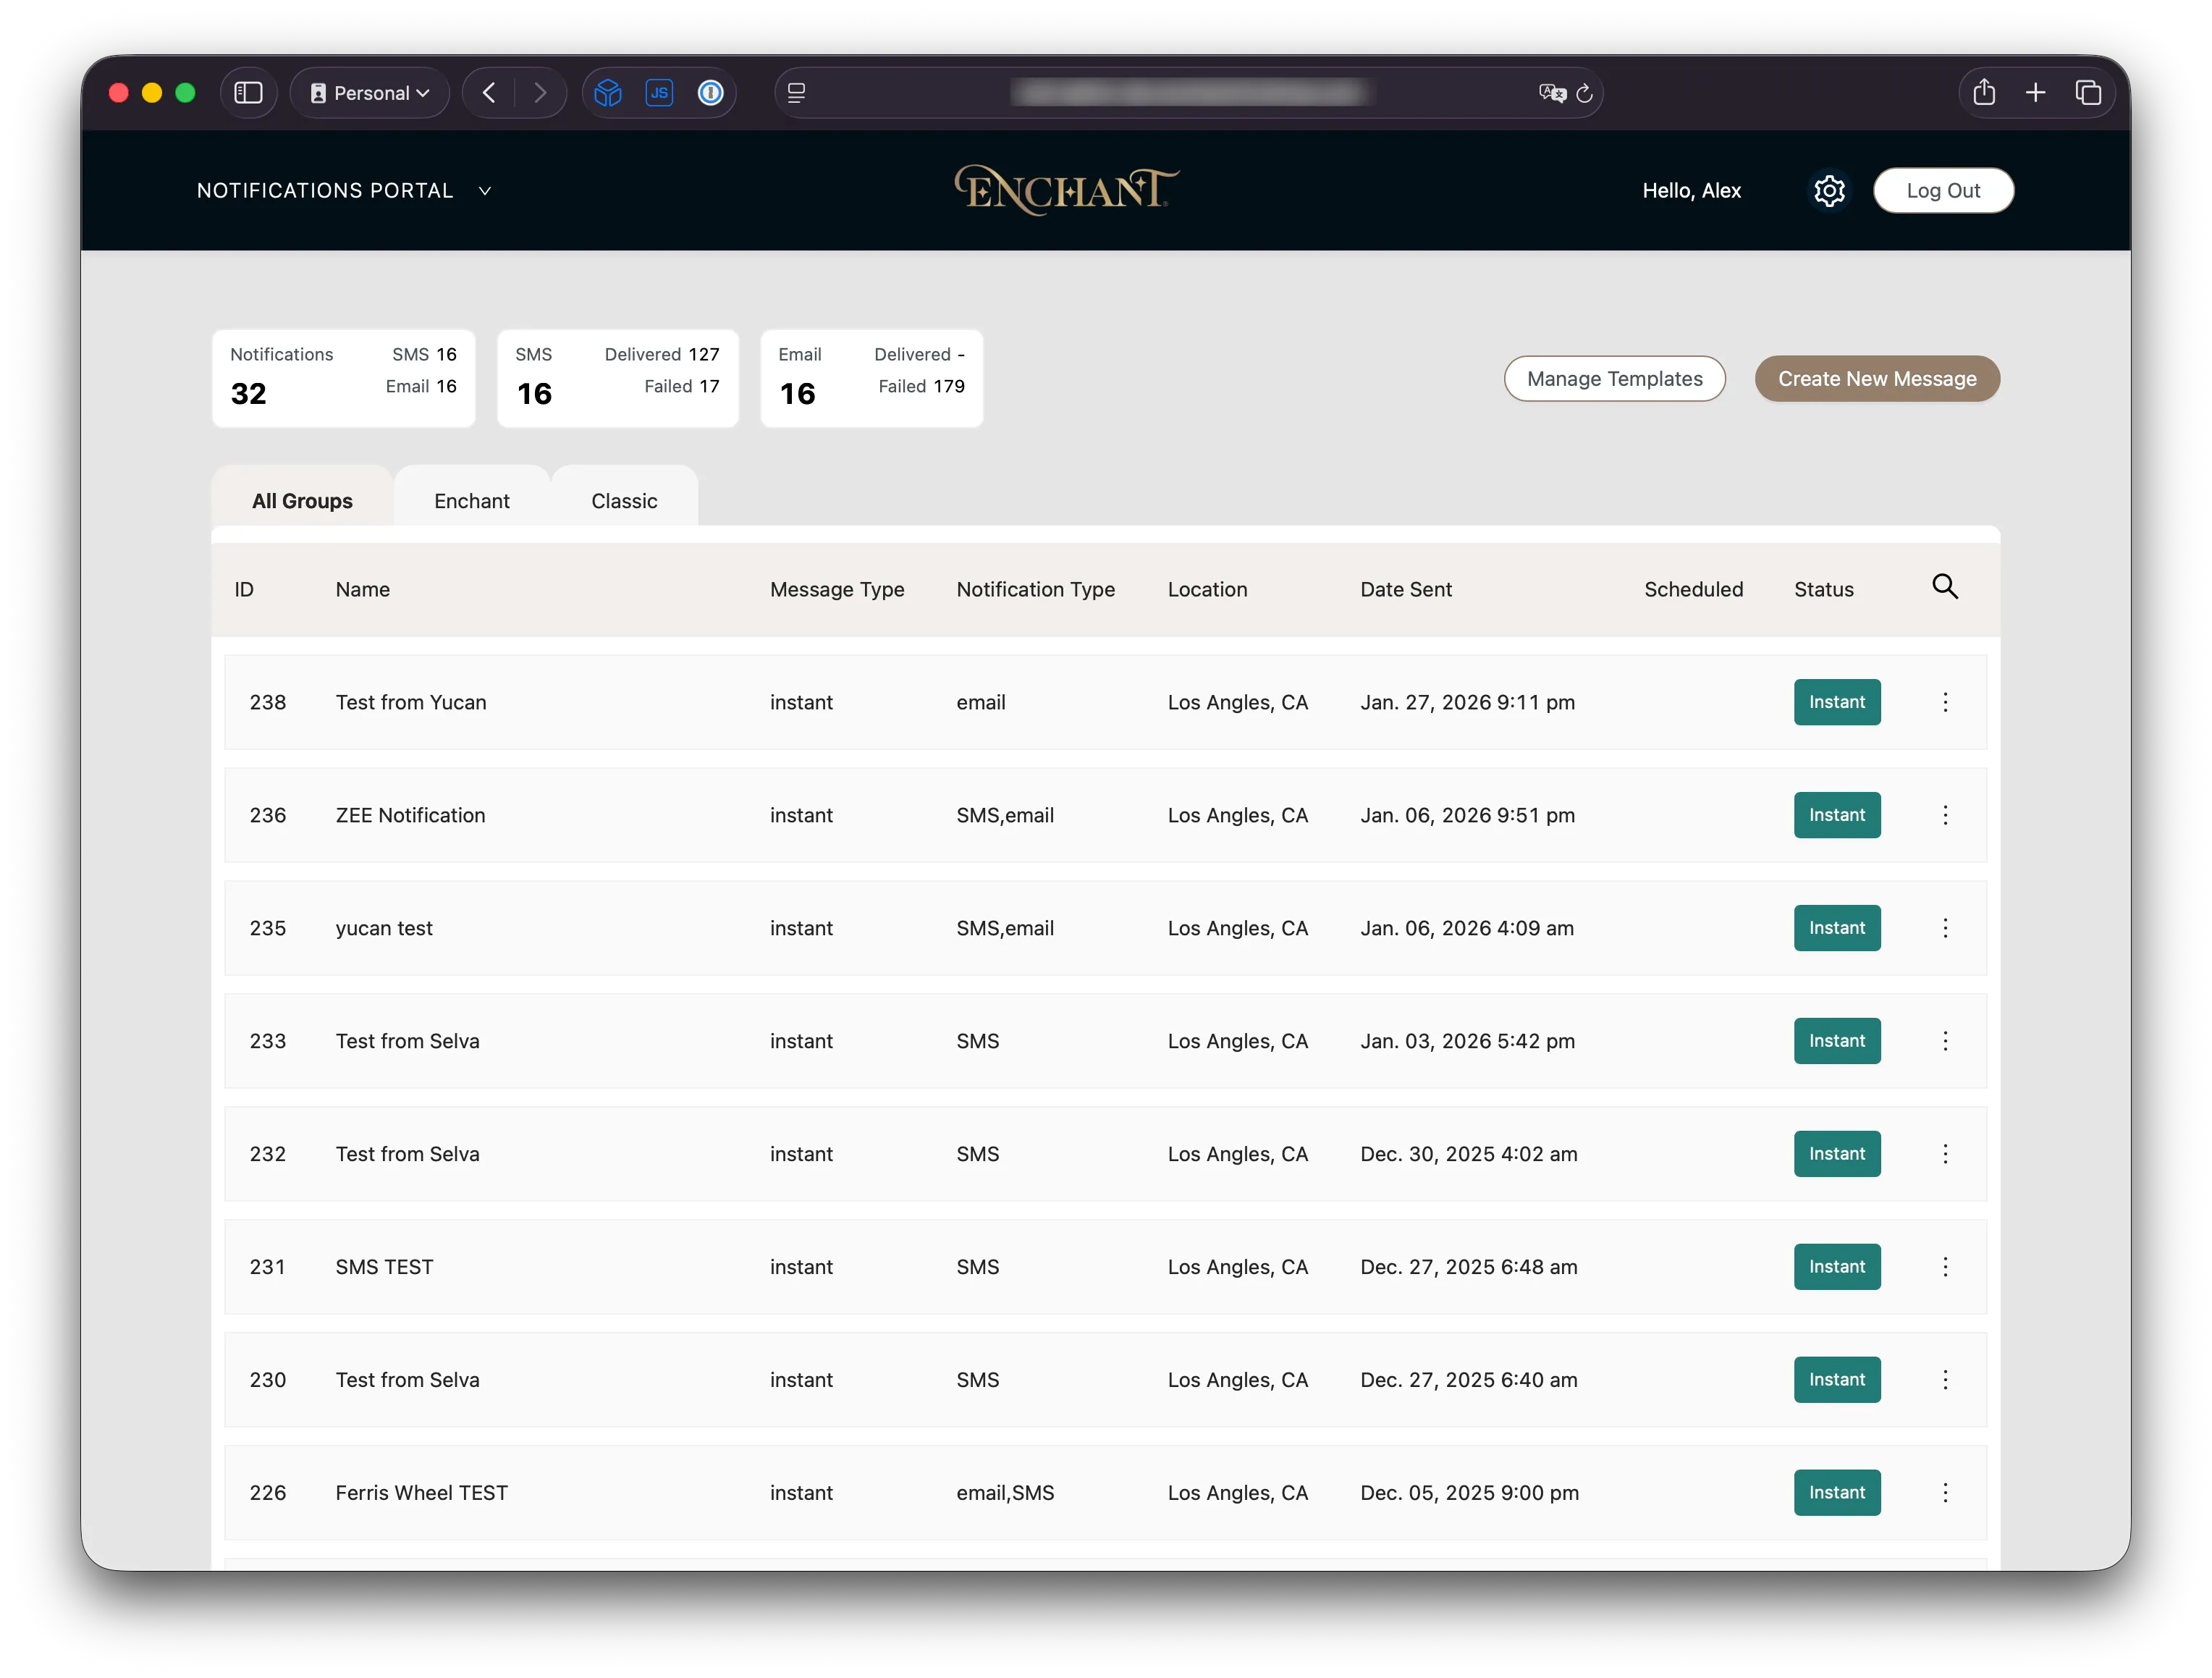
Task: Click the Hello, Alex greeting text
Action: tap(1691, 190)
